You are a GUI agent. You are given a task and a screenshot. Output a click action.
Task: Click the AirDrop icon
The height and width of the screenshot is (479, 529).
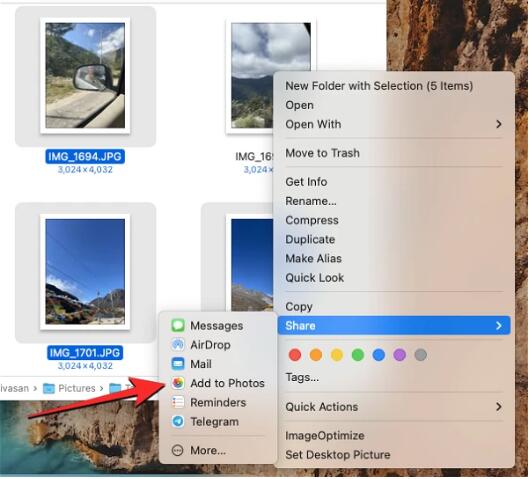(x=178, y=345)
